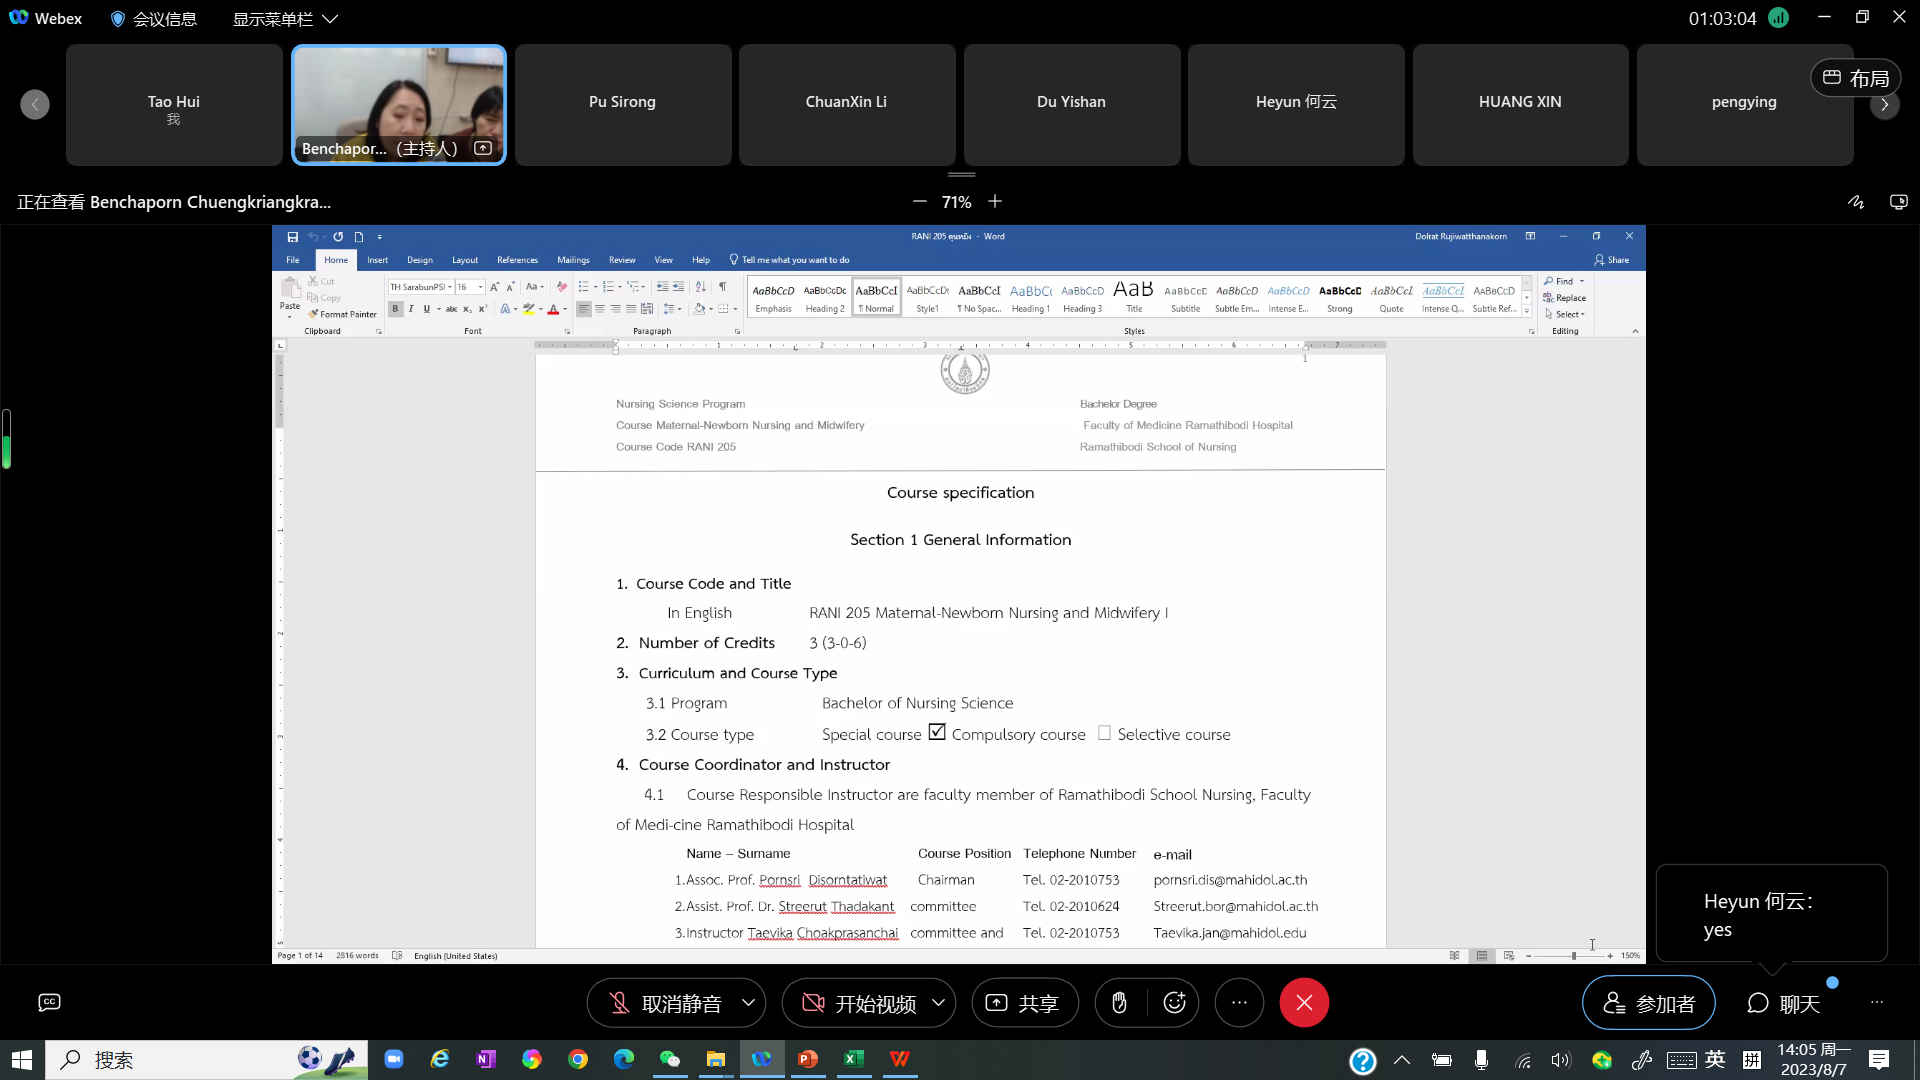Open video options arrow beside 开始视频

coord(938,1003)
